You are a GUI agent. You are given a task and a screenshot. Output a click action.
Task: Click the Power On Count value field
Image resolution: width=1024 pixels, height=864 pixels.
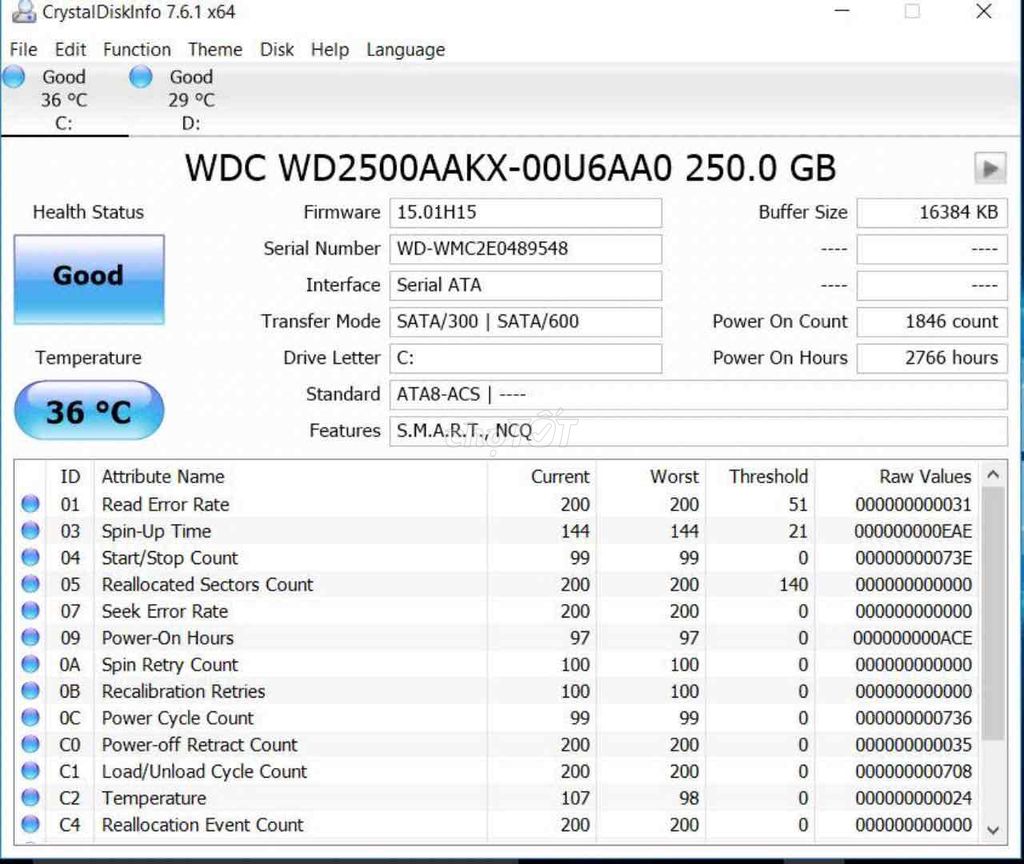[932, 322]
